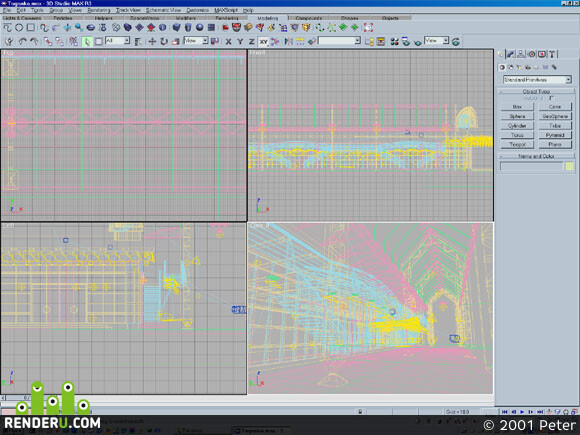
Task: Select the Rotate transform tool
Action: 164,41
